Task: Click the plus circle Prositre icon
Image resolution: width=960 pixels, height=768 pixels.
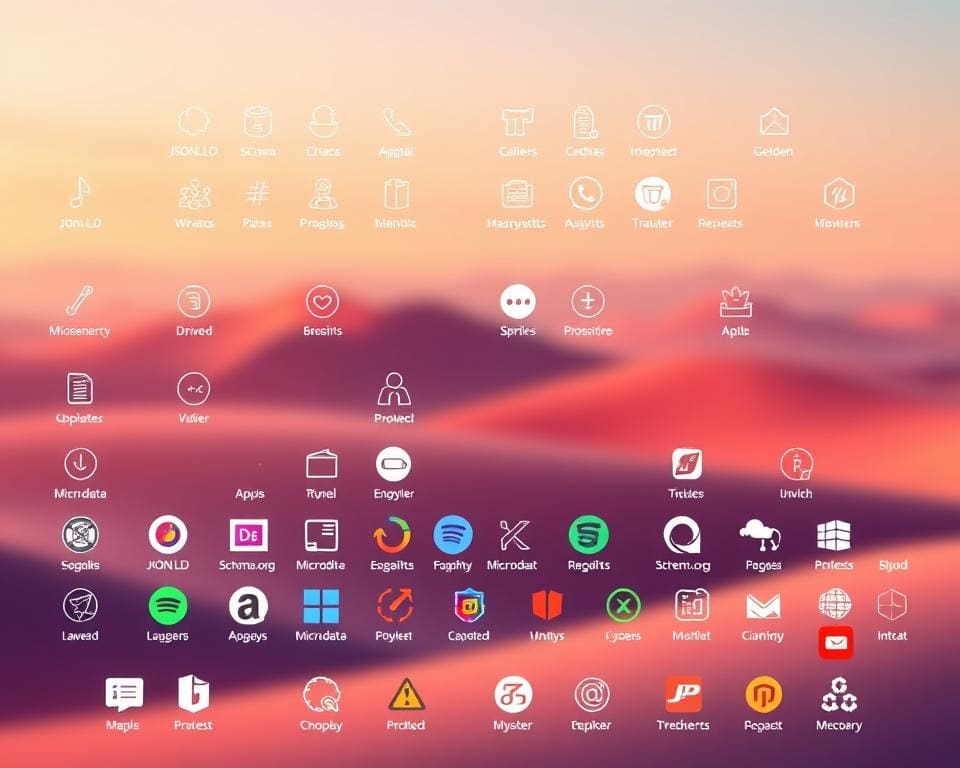Action: [x=588, y=301]
